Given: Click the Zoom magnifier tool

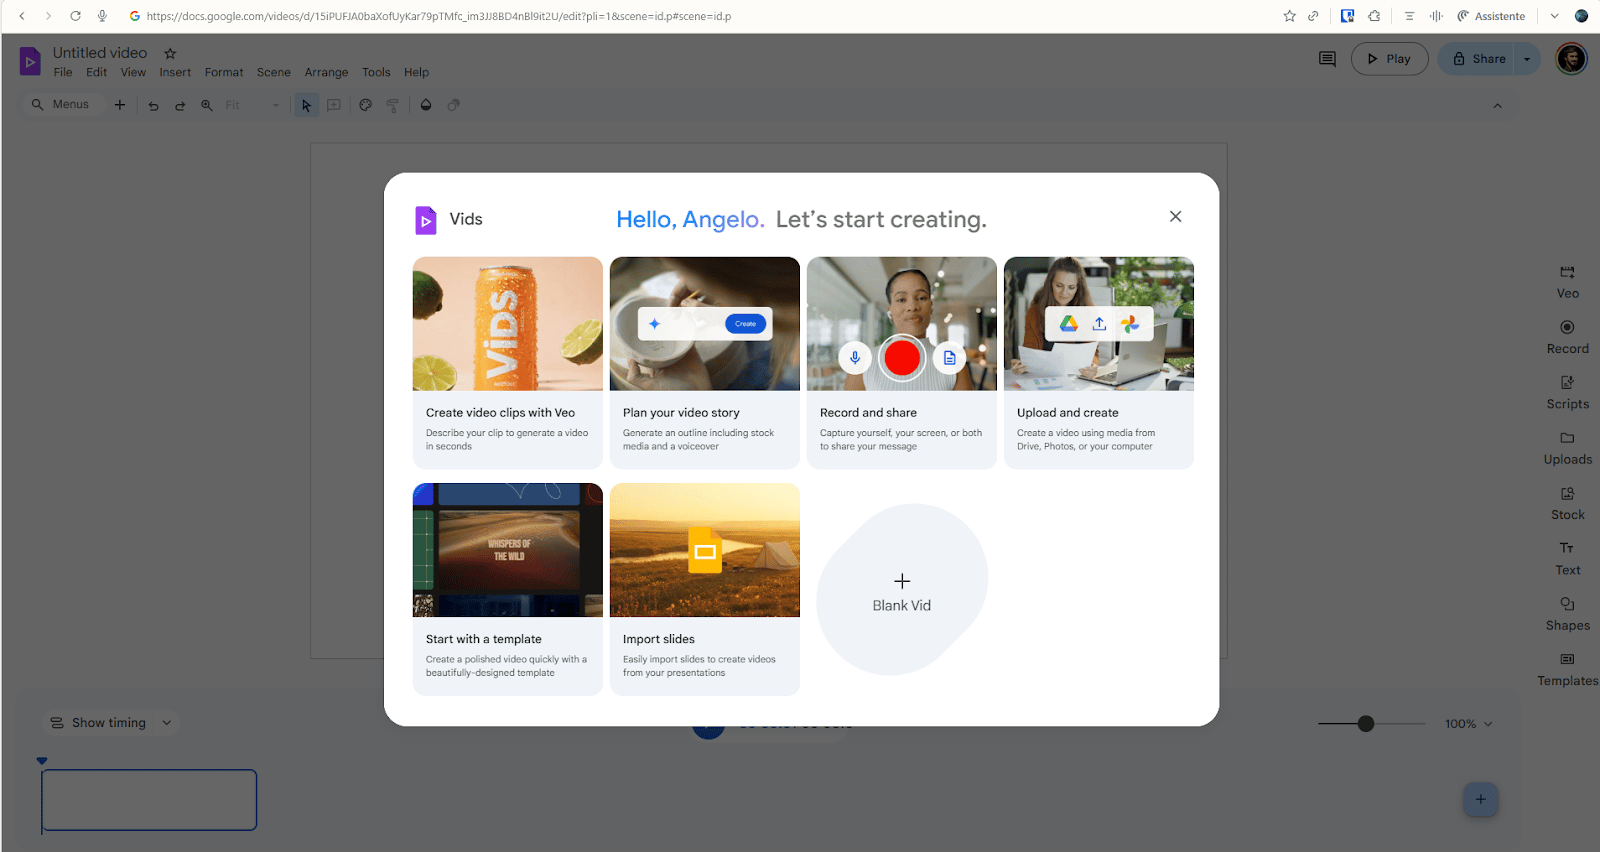Looking at the screenshot, I should coord(207,105).
